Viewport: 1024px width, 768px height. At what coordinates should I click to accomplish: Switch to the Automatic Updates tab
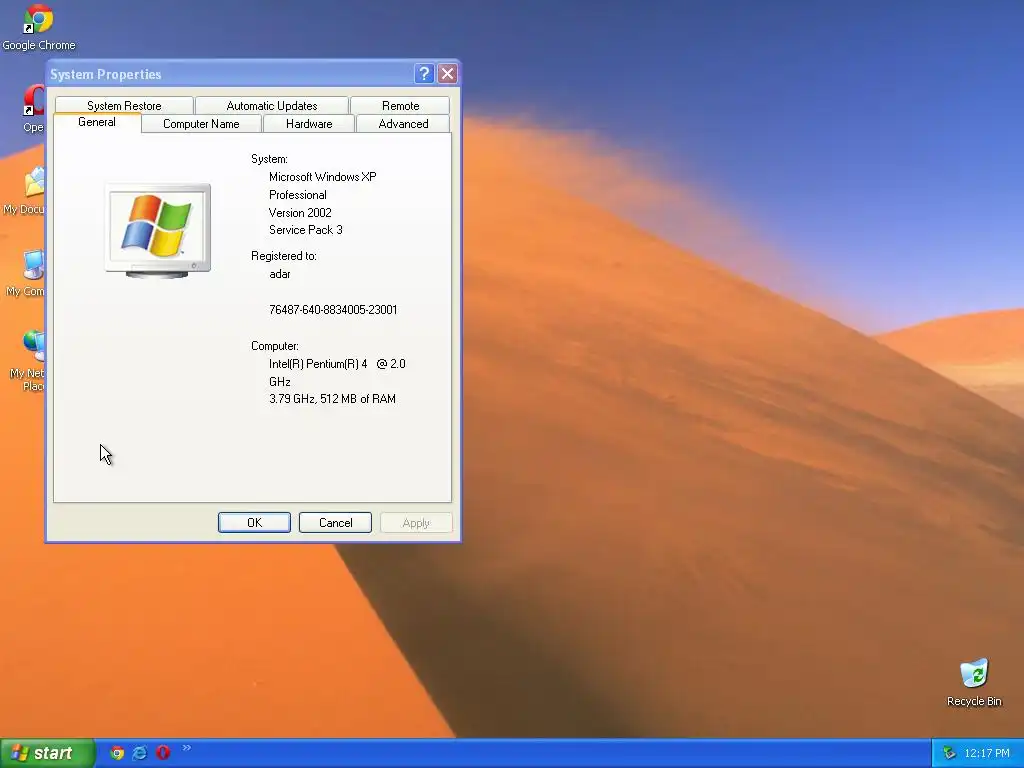pyautogui.click(x=272, y=106)
